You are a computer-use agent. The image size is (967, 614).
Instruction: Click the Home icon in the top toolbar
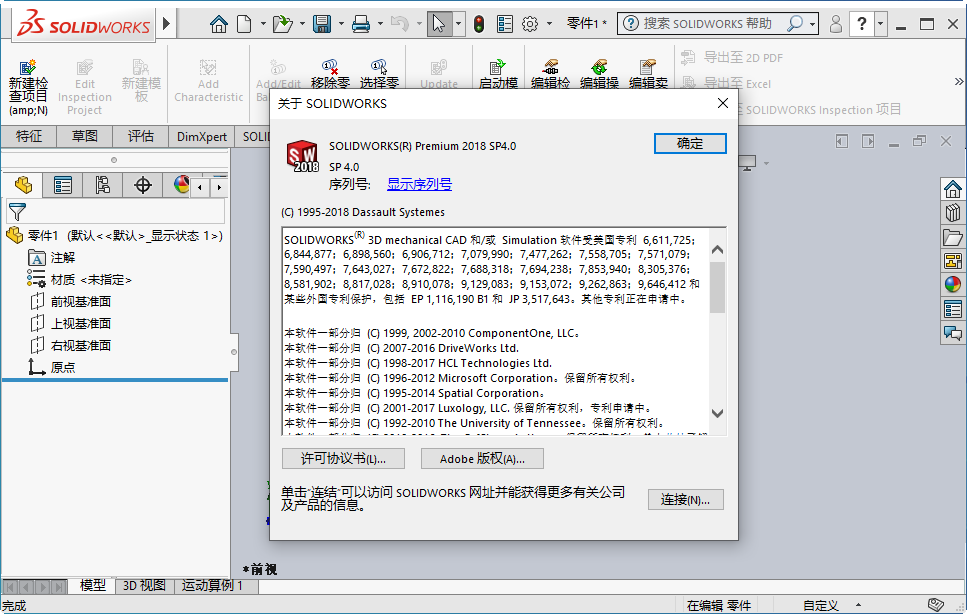pyautogui.click(x=218, y=24)
